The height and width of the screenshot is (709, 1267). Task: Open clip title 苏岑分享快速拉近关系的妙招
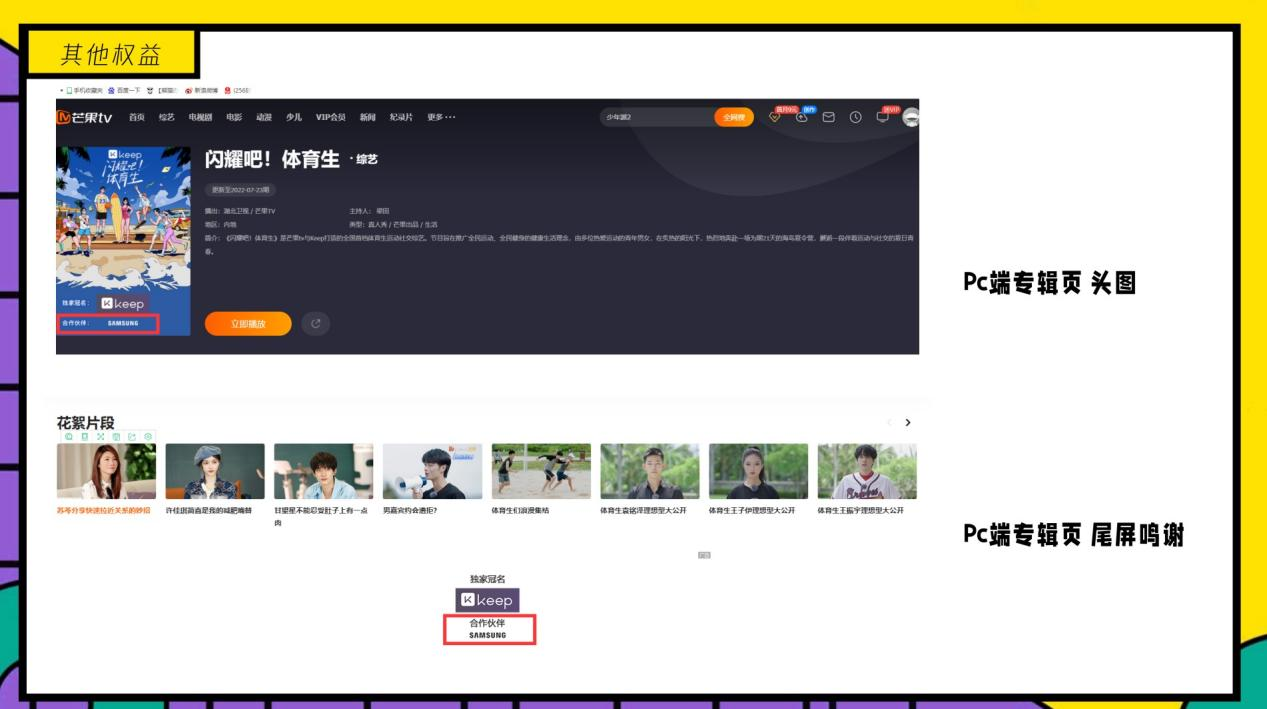pos(104,511)
